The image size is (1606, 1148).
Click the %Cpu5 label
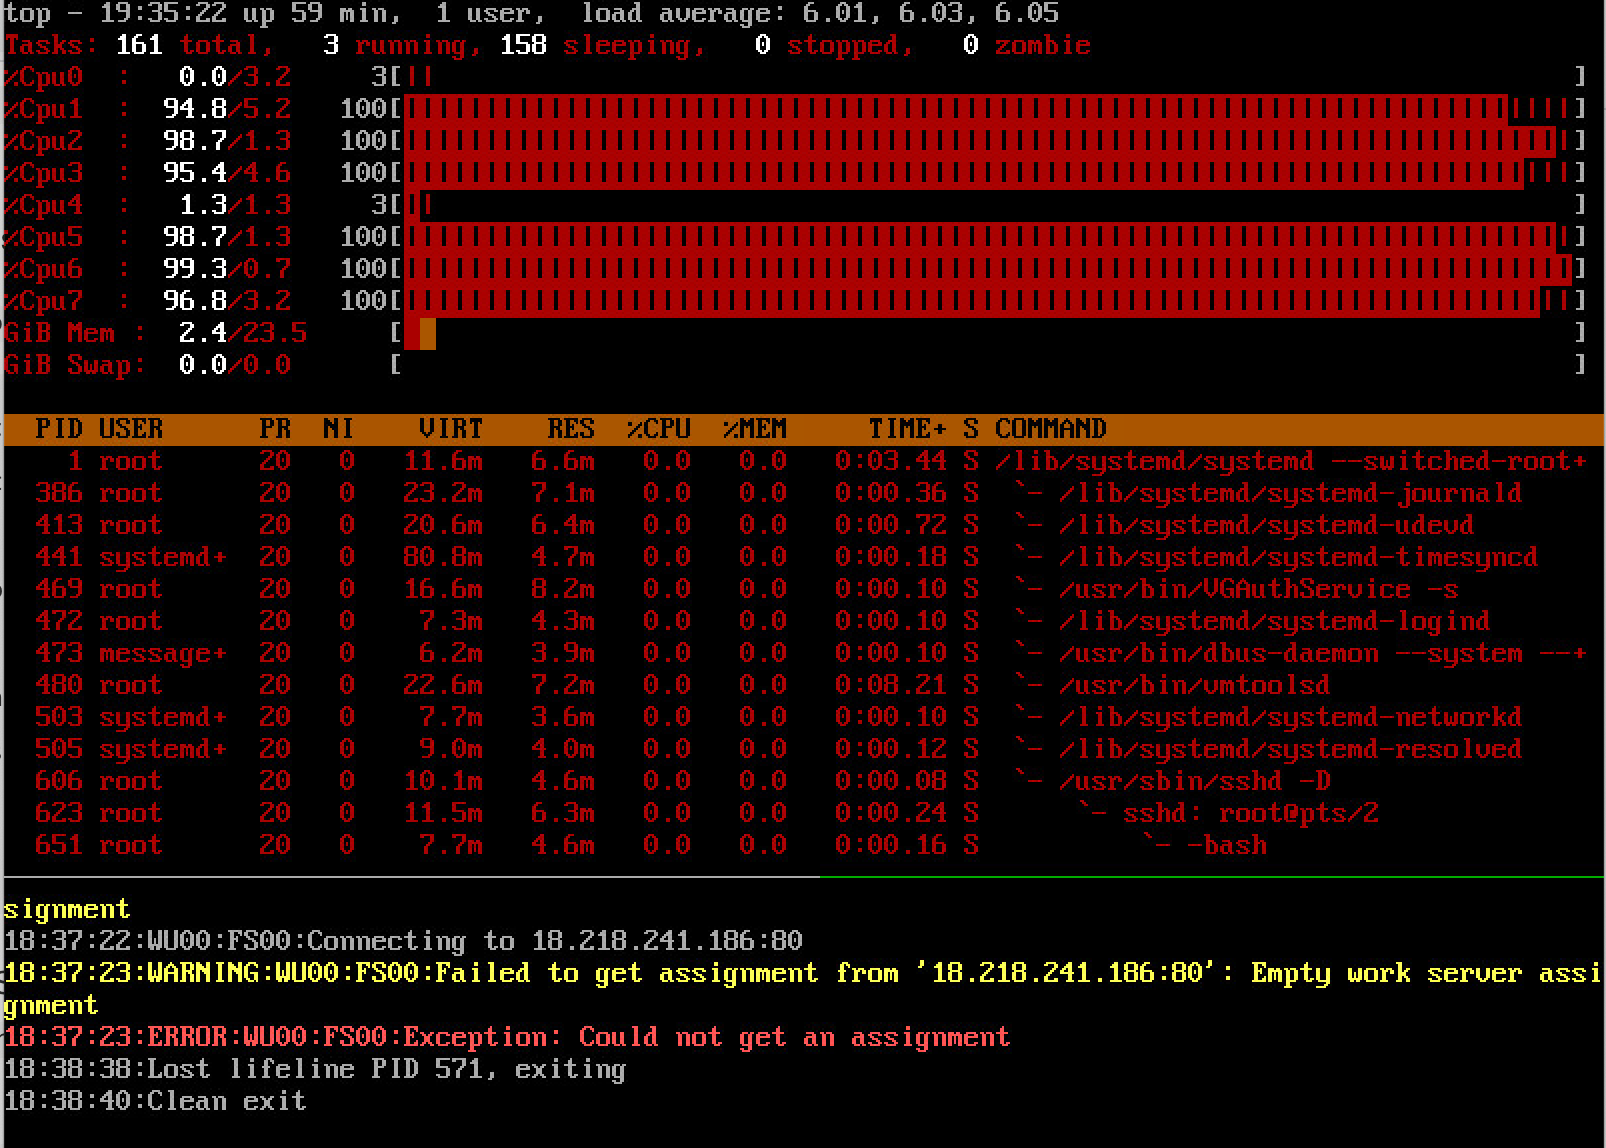(43, 237)
